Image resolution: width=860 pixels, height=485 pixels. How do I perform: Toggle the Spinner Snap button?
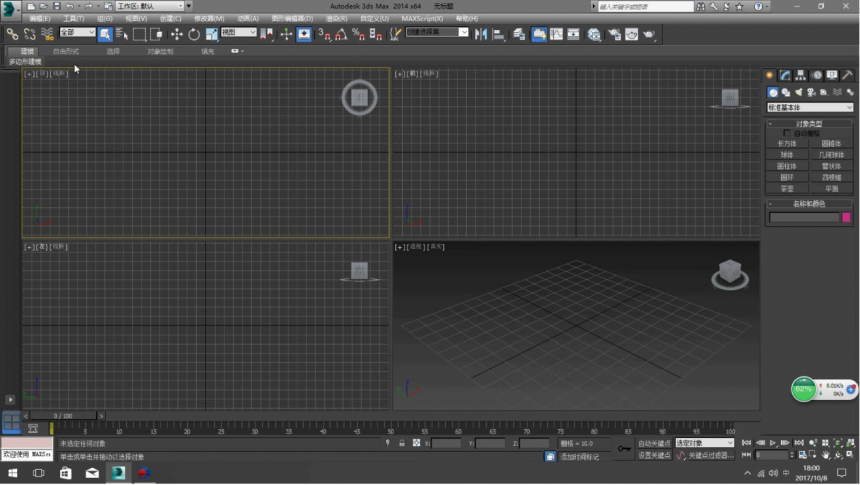click(x=376, y=34)
